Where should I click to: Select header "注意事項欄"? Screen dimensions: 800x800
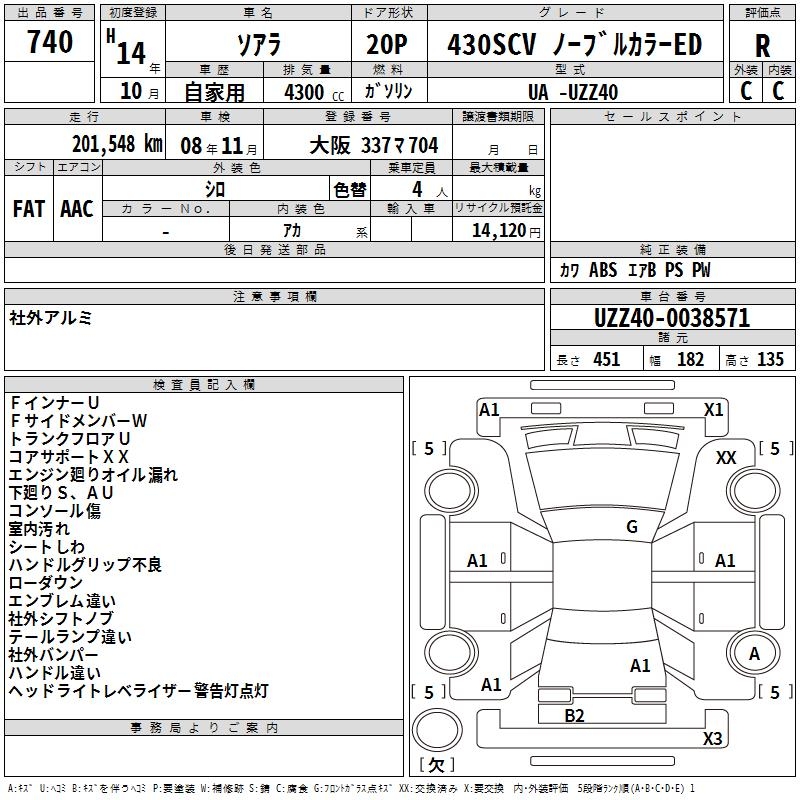(274, 296)
